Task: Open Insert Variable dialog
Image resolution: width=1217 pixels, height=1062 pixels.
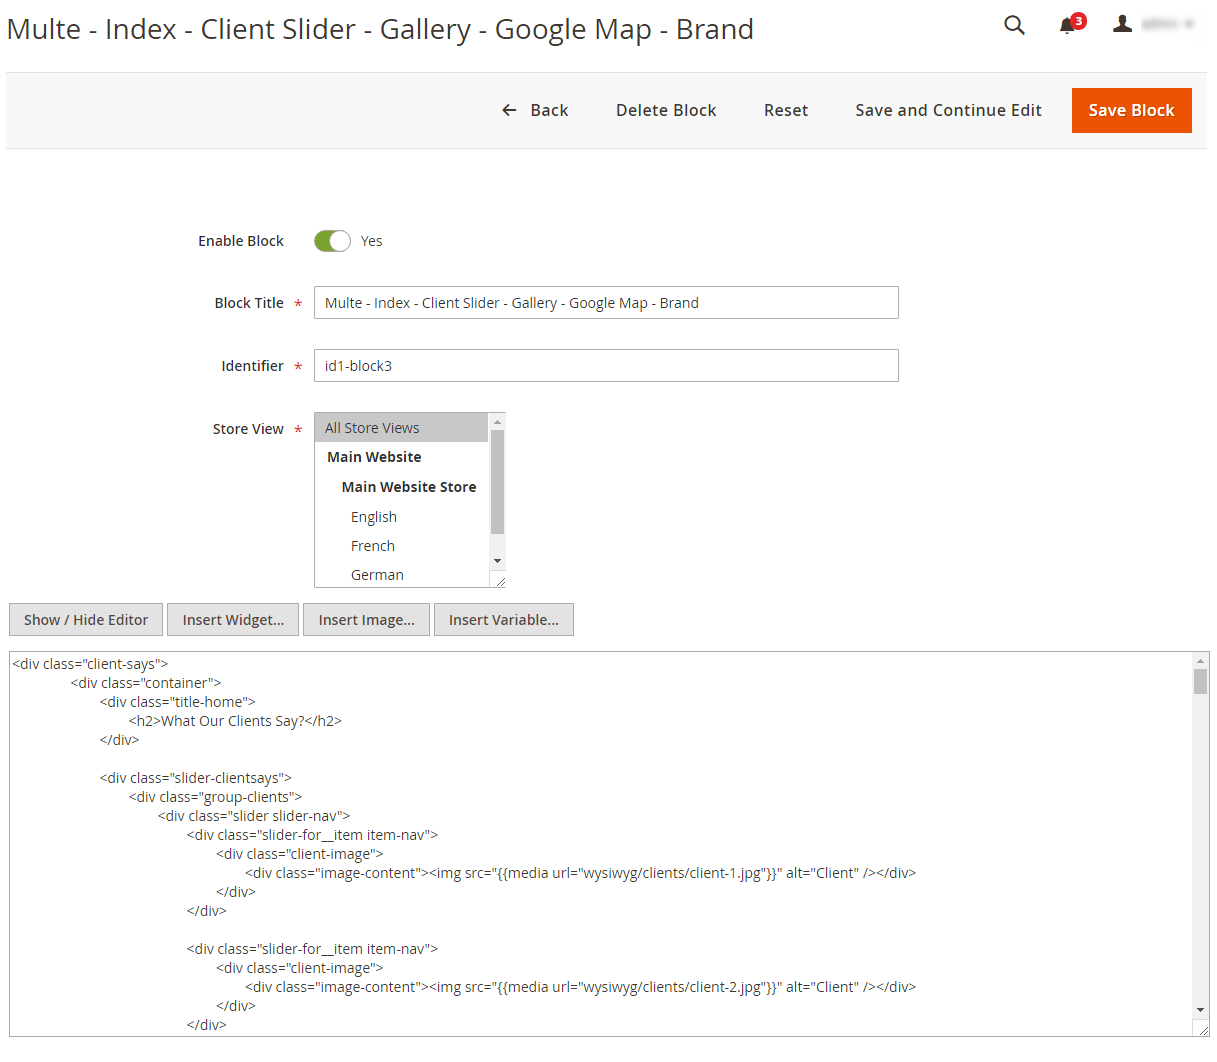Action: [503, 620]
